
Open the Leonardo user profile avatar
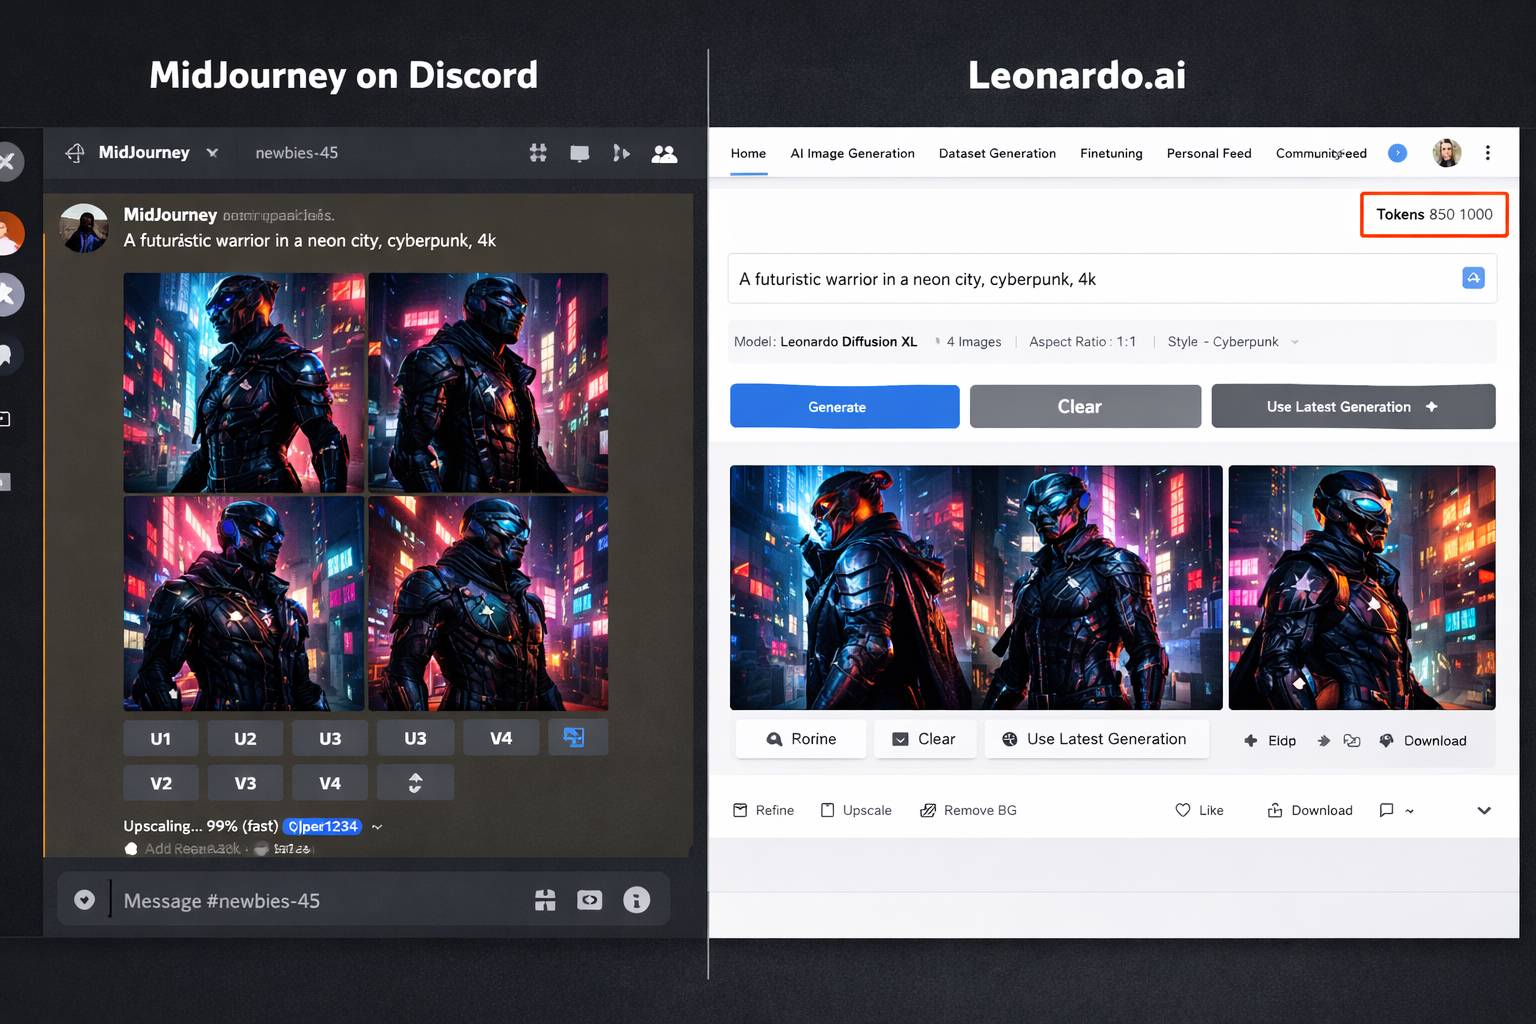[x=1446, y=153]
